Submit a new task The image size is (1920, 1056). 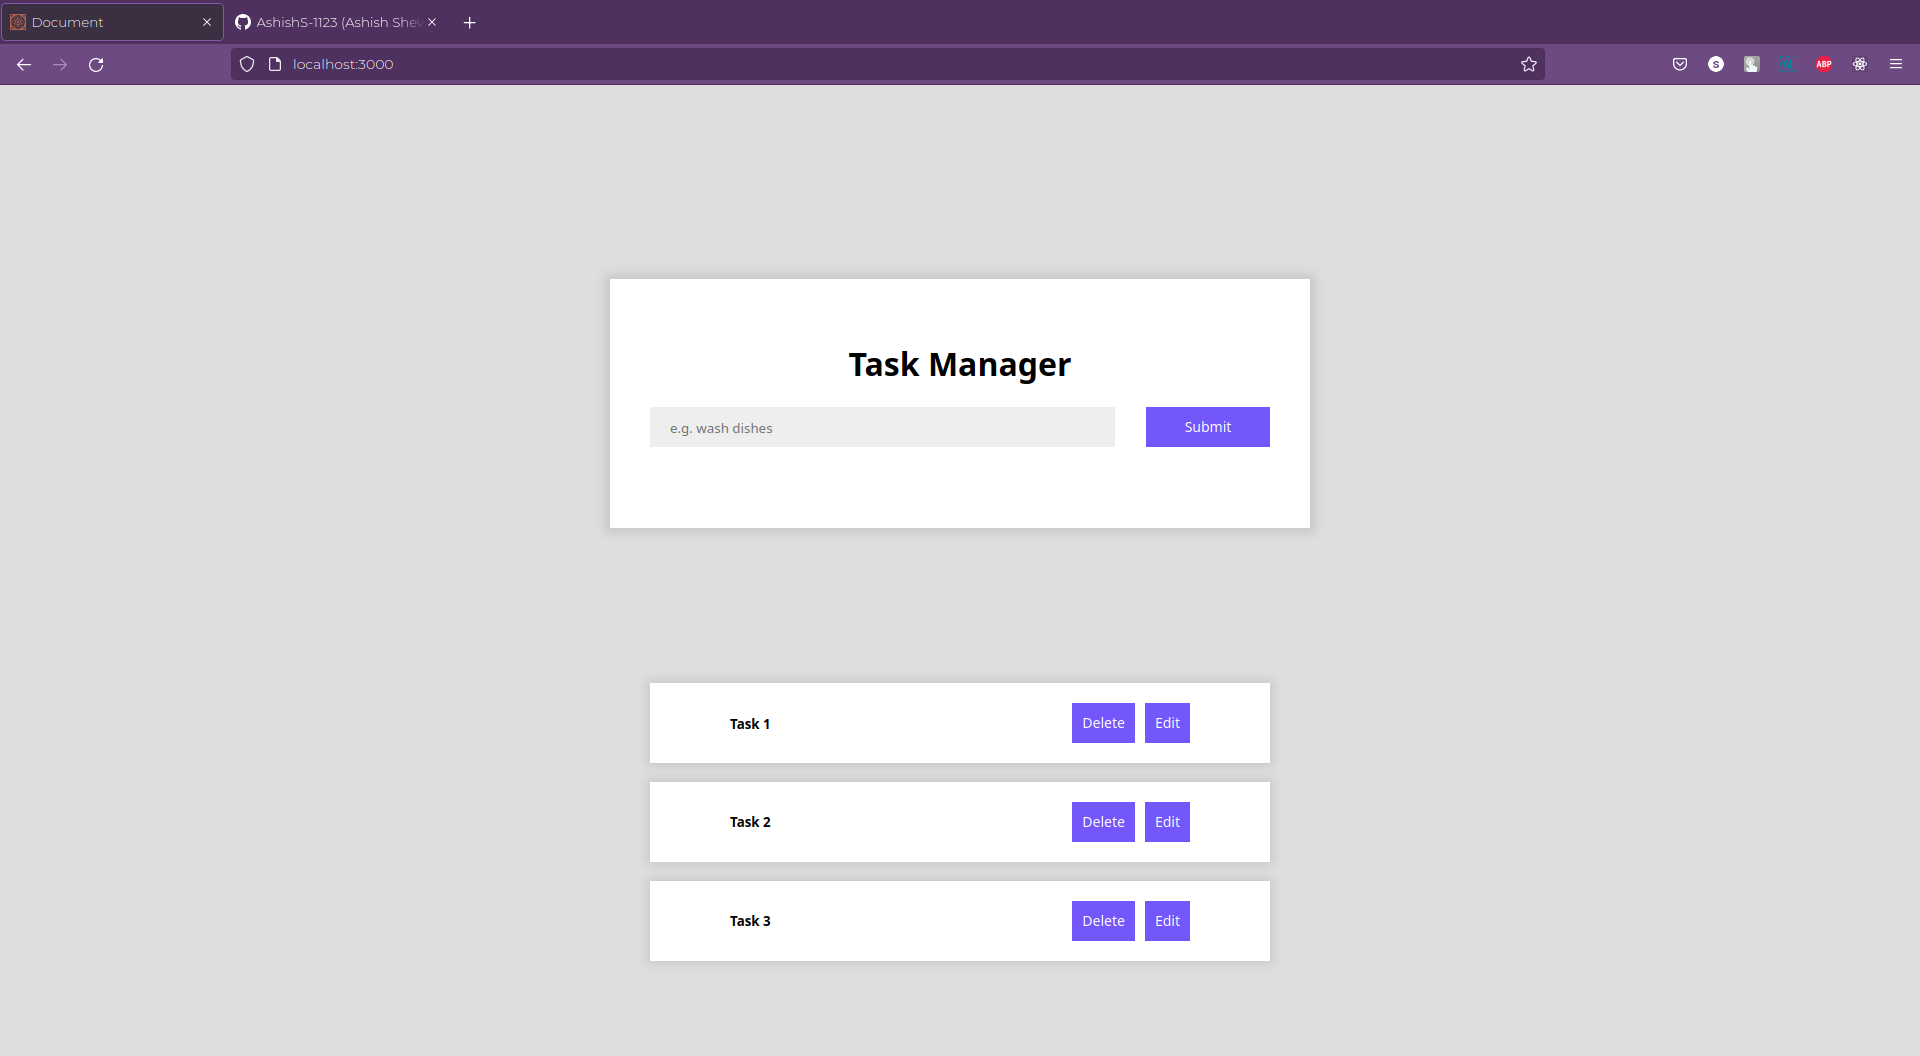(1207, 427)
